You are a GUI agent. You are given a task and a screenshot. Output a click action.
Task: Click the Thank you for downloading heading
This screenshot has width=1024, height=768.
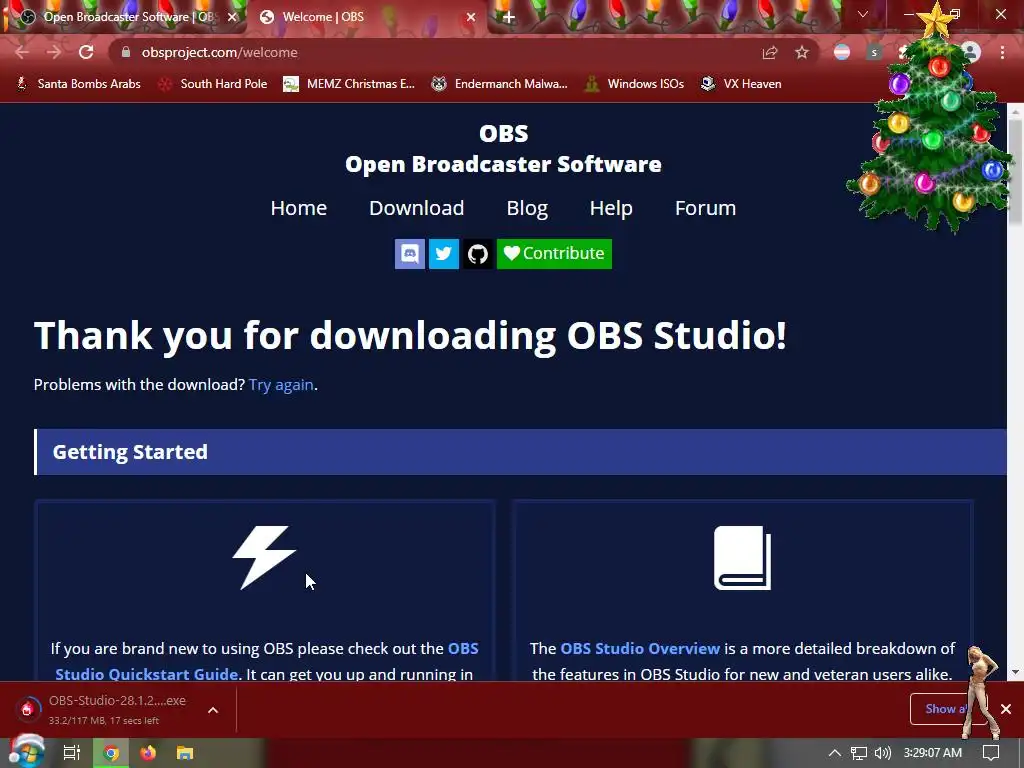410,336
